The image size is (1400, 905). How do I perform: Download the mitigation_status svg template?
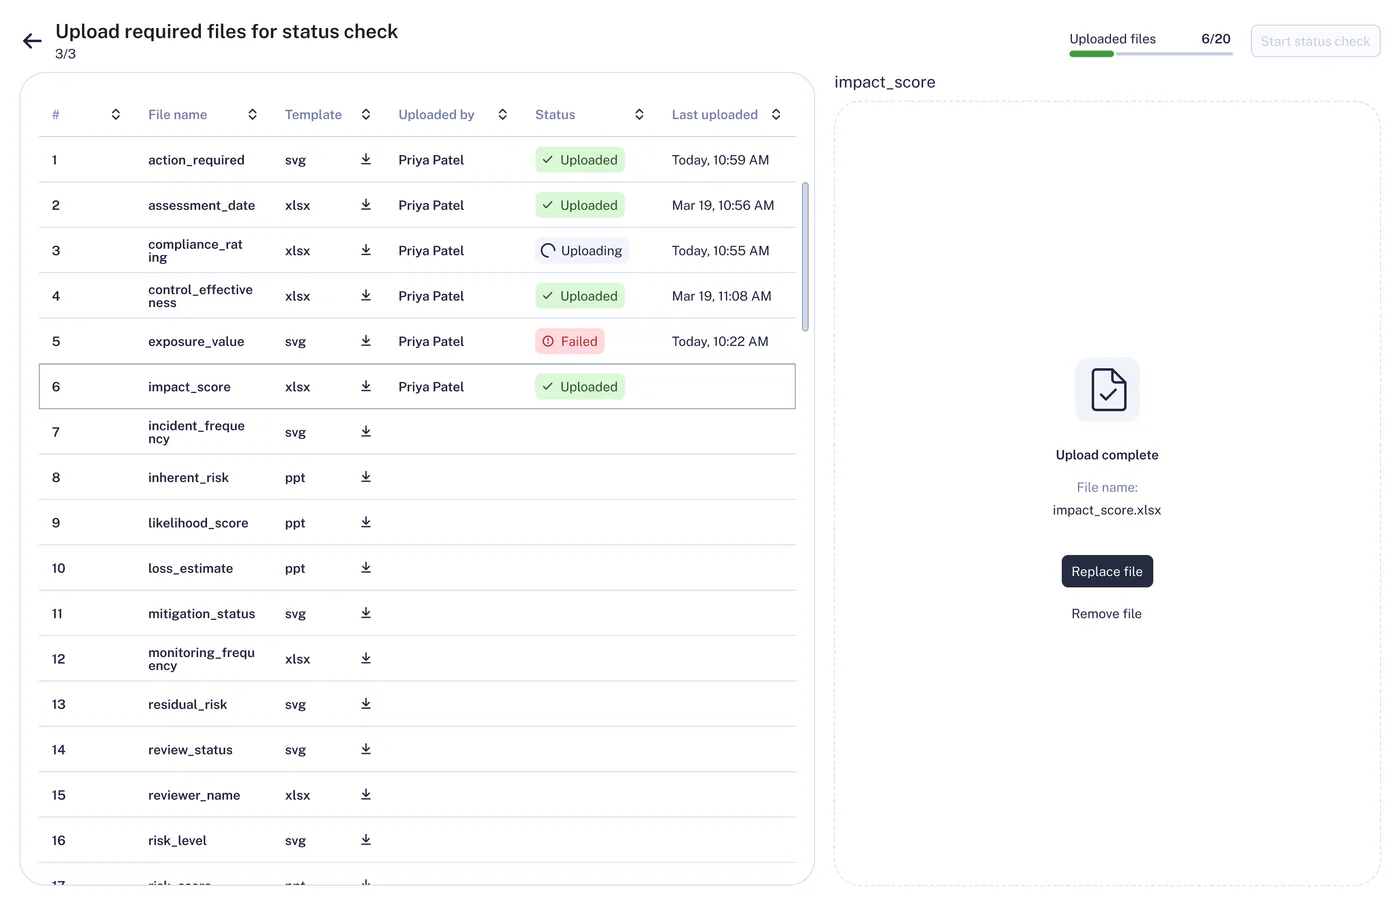click(x=366, y=613)
